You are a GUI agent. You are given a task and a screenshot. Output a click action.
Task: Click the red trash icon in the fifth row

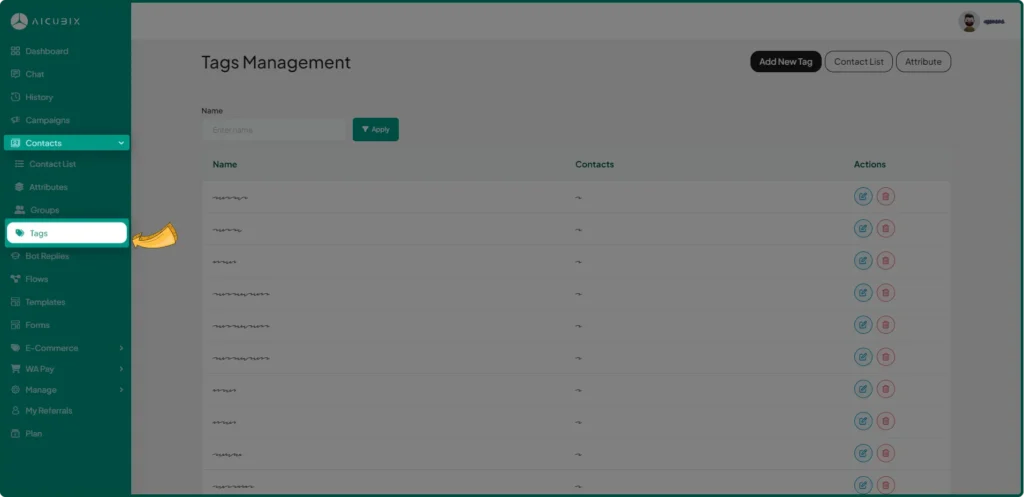click(x=885, y=325)
